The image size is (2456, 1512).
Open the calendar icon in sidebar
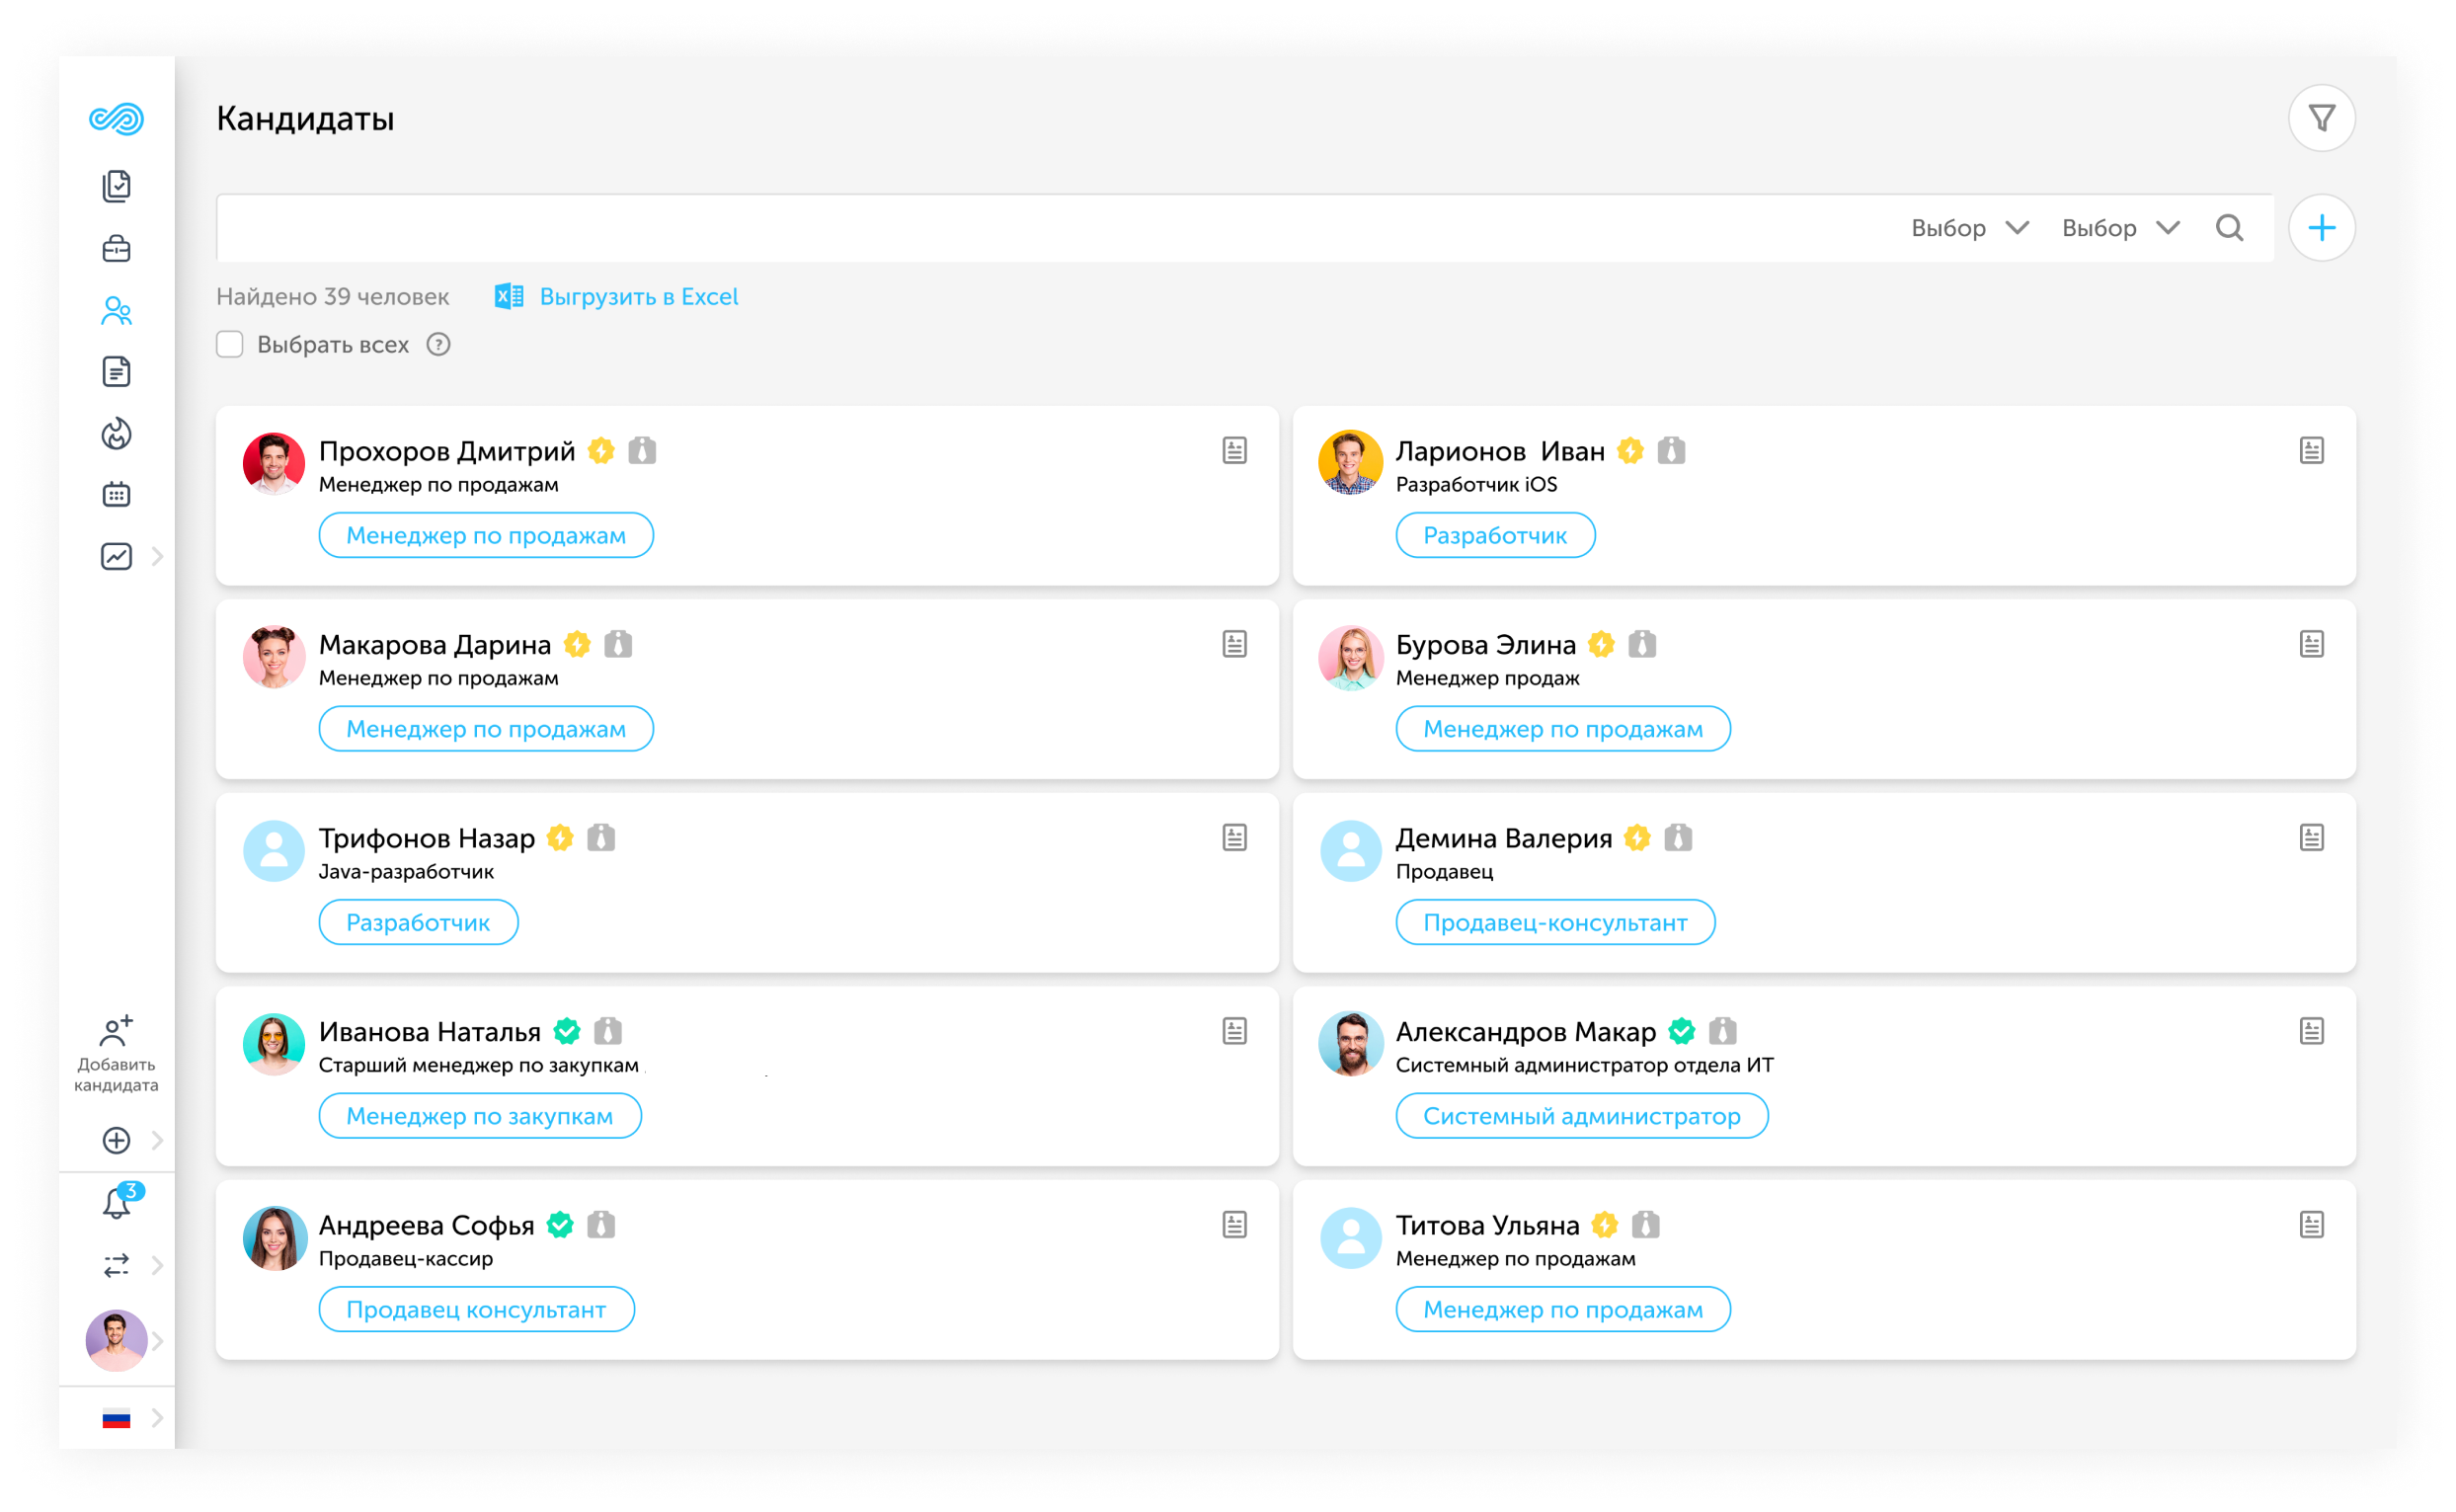(x=116, y=494)
